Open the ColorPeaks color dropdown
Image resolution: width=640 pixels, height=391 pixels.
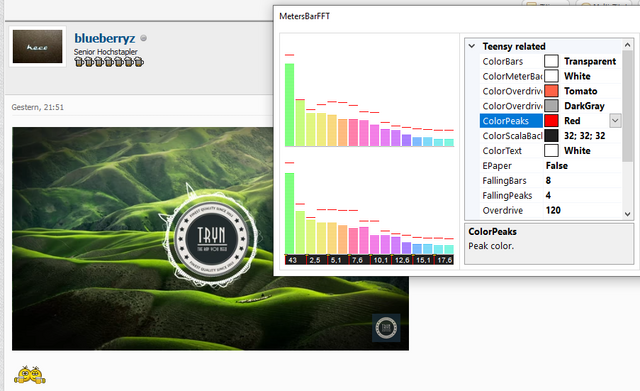point(615,121)
